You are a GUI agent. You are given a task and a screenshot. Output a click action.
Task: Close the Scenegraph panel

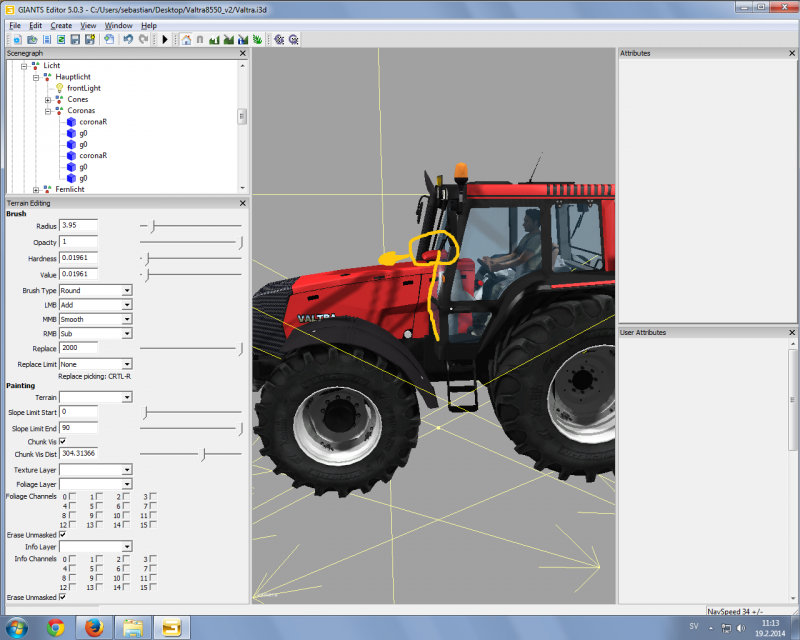[243, 53]
